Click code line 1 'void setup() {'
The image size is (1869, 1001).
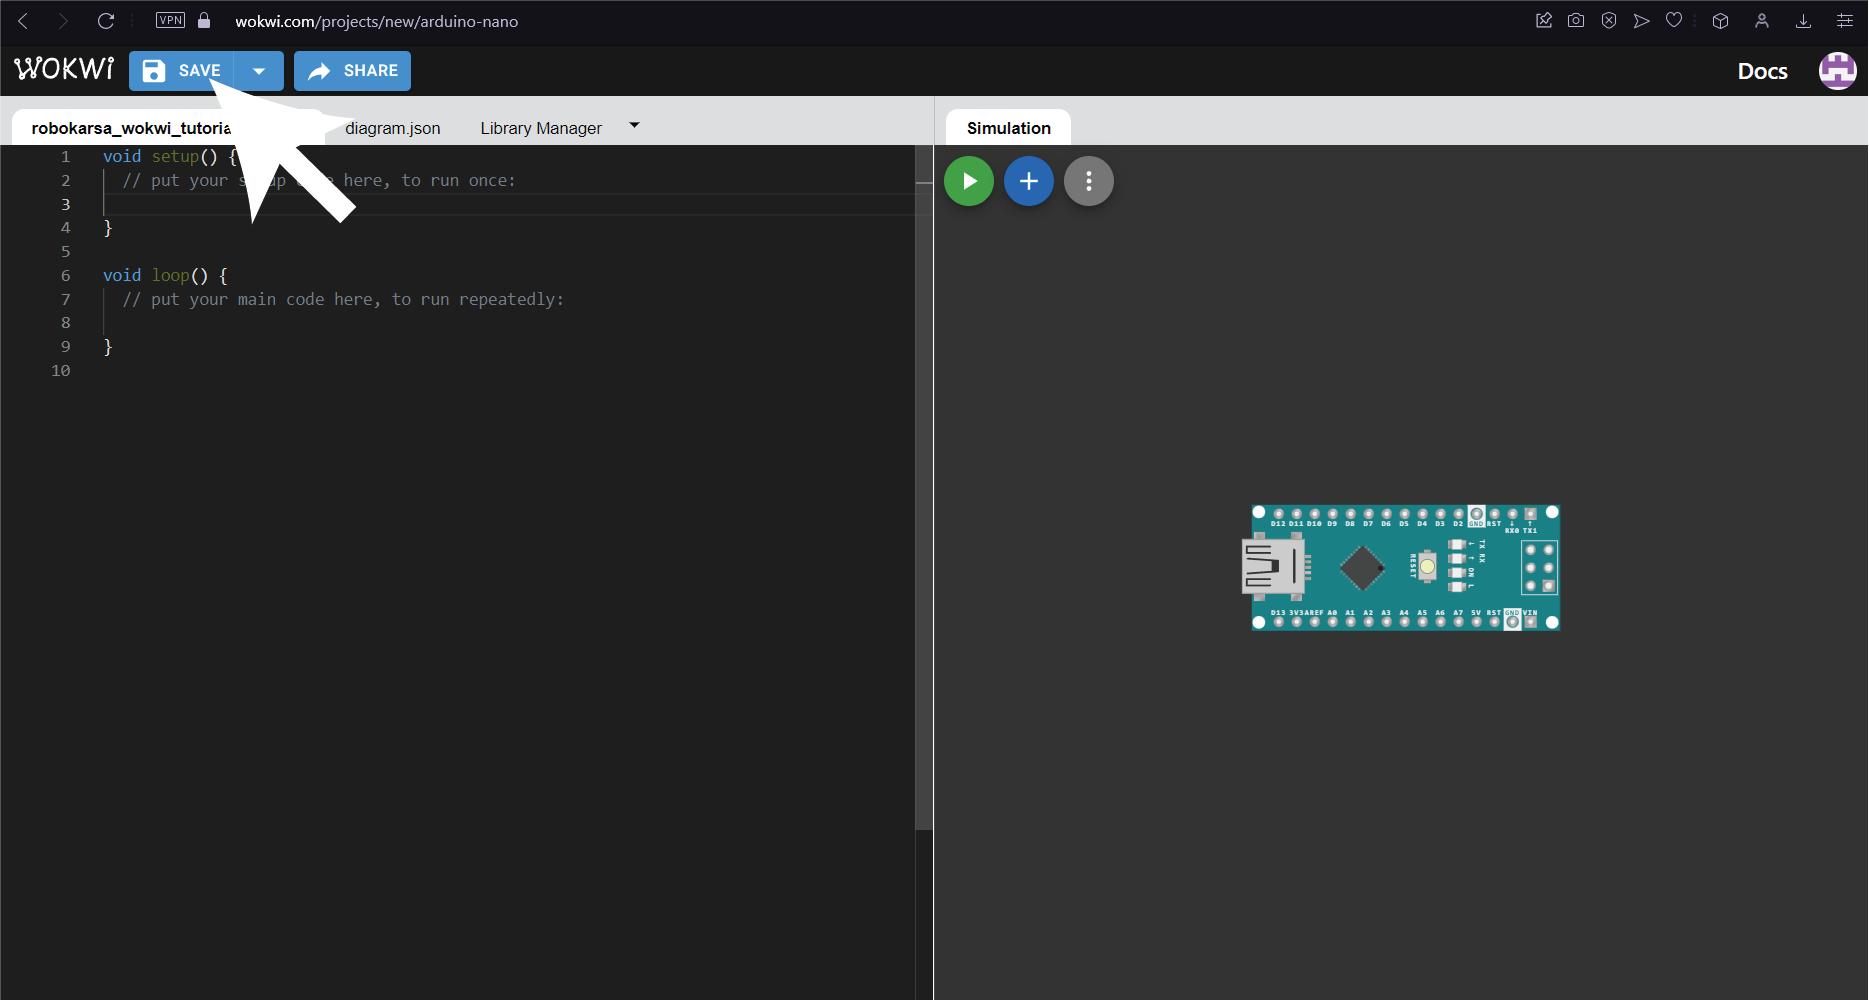(x=171, y=156)
